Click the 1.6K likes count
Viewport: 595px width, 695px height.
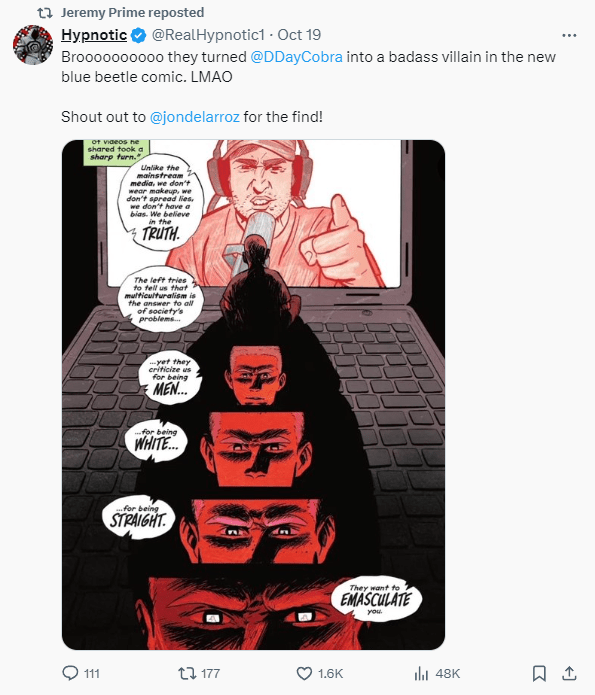[330, 674]
